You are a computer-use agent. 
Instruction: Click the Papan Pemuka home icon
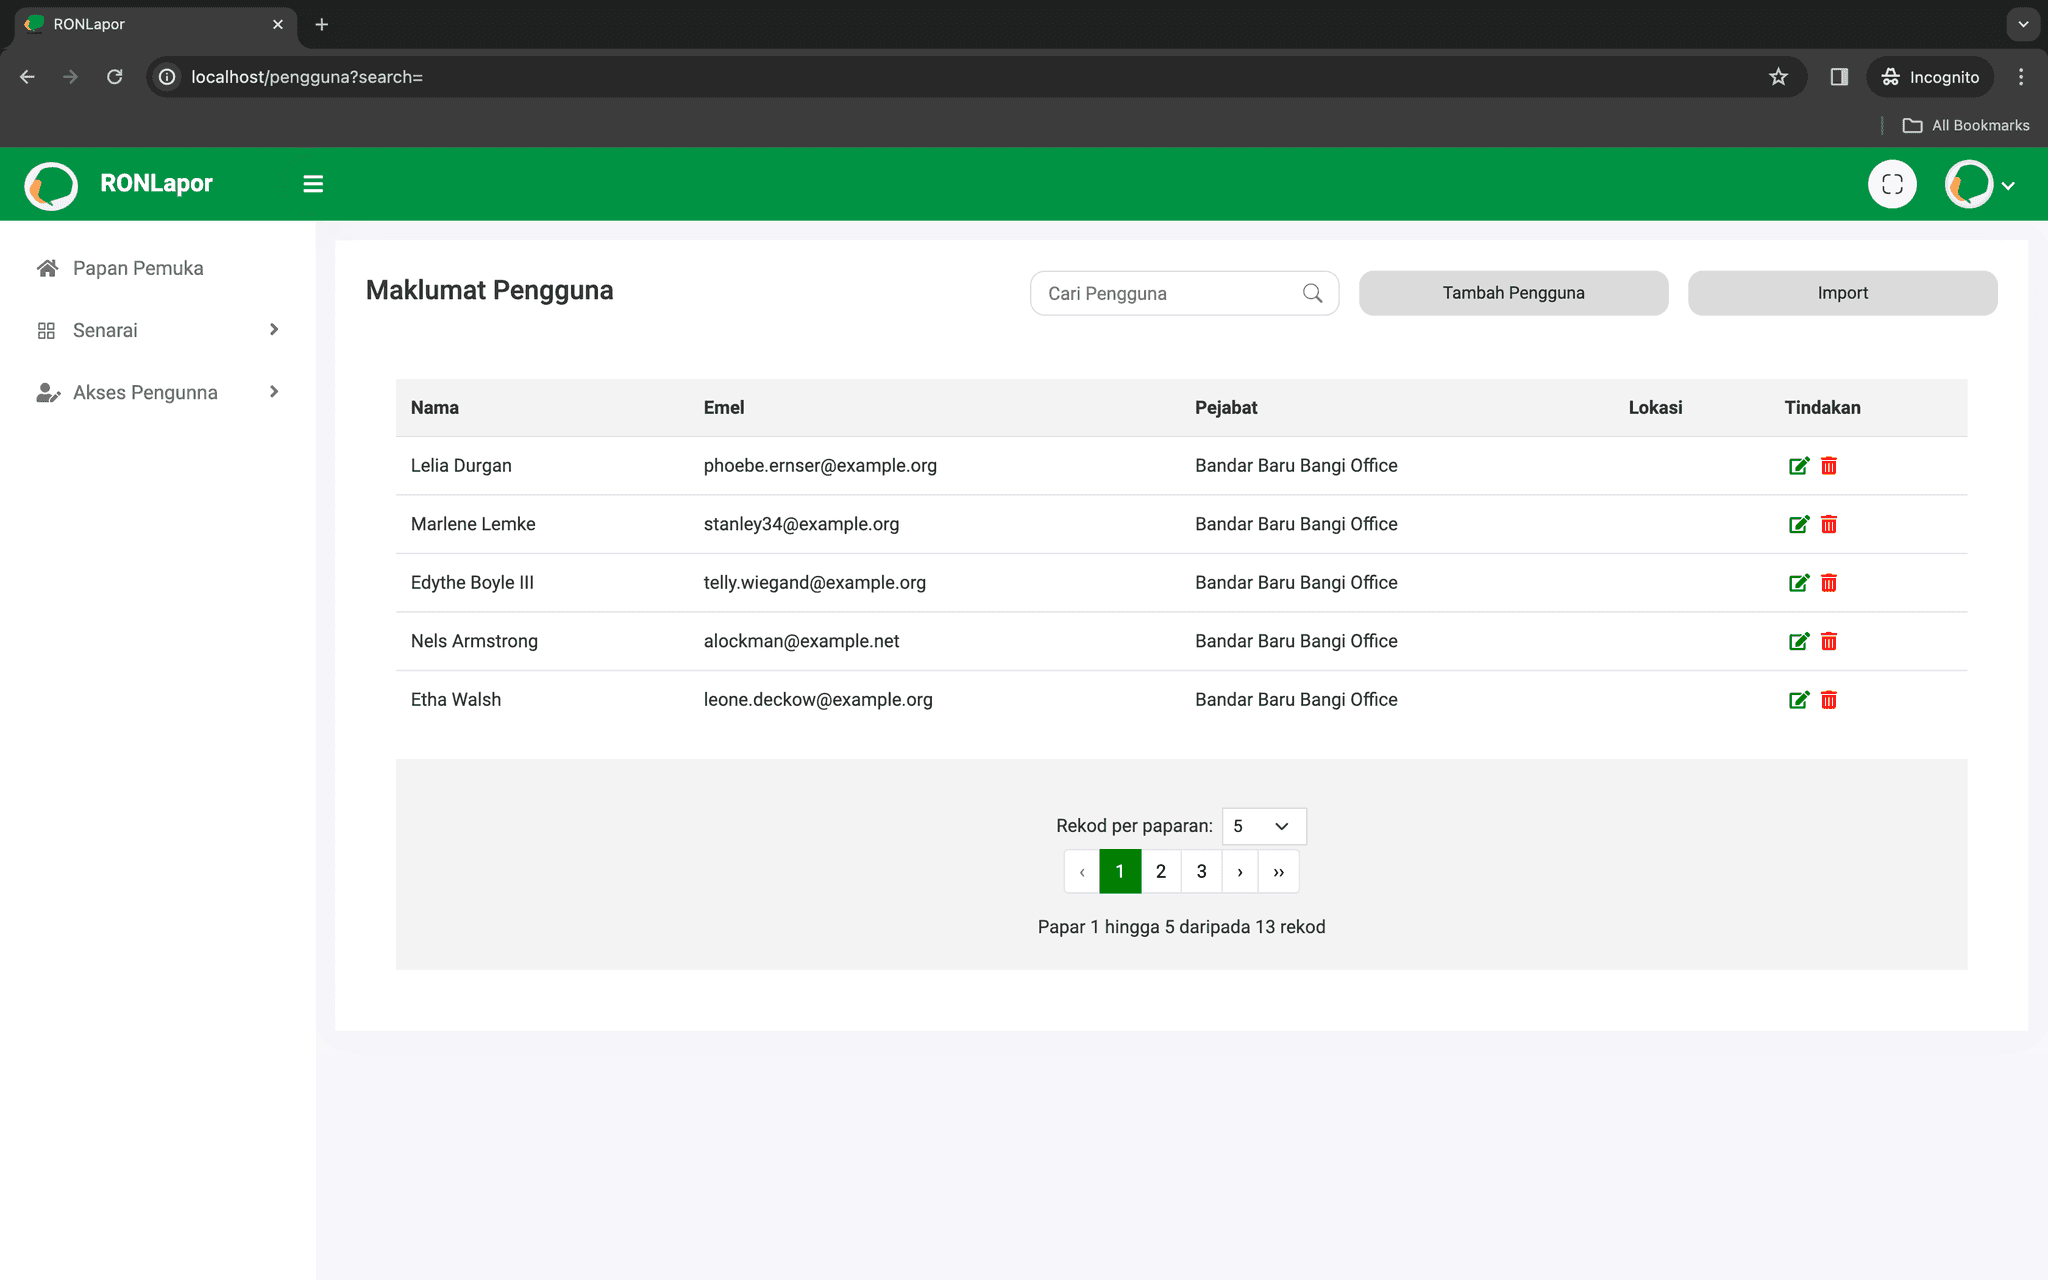click(47, 268)
